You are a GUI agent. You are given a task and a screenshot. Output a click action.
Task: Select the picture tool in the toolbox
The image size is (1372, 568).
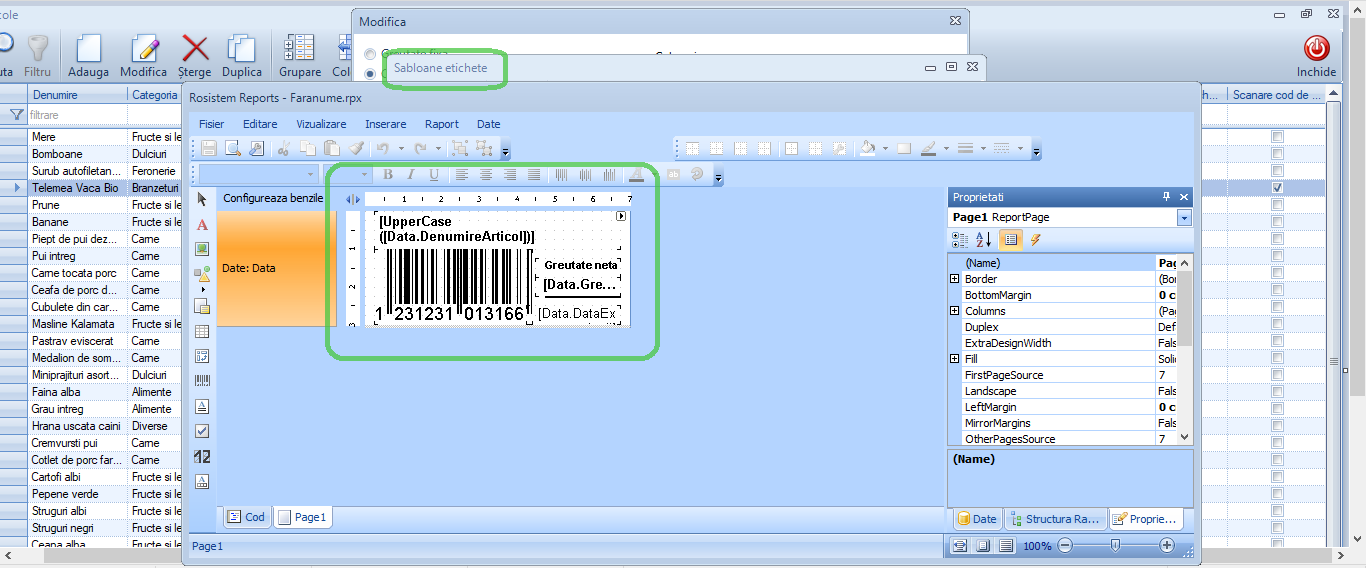[202, 249]
